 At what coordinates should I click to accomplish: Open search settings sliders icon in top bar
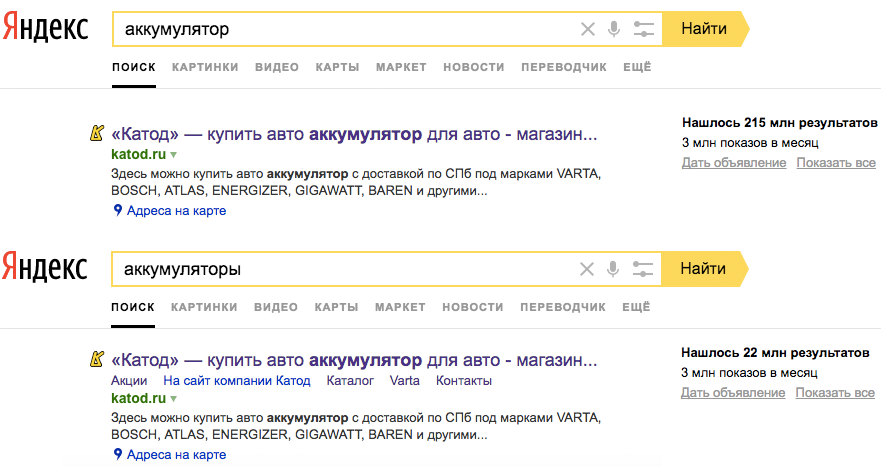(643, 29)
